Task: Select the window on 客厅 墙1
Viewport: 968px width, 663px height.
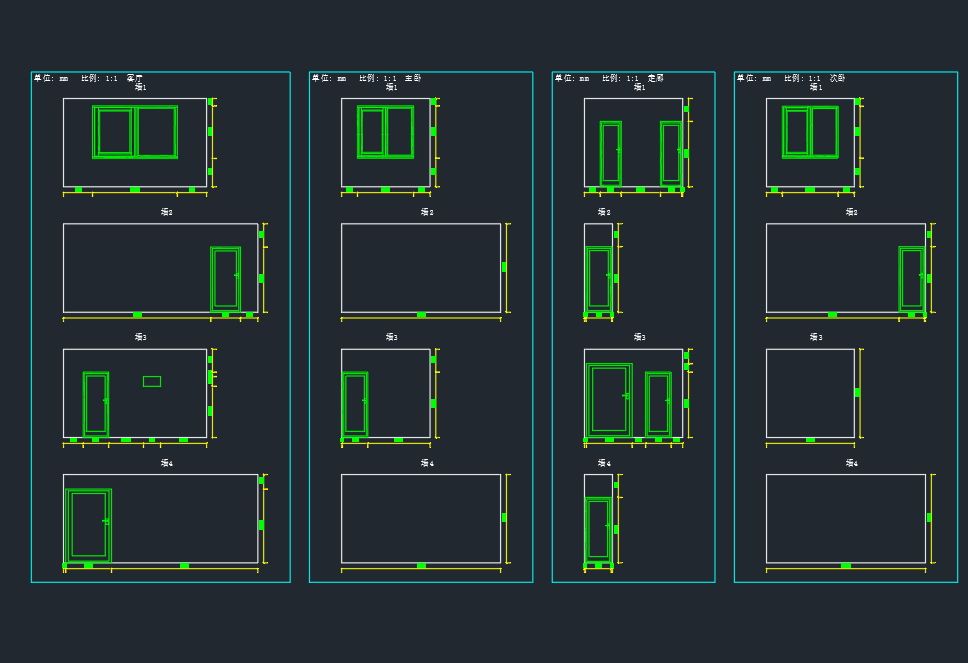Action: point(135,132)
